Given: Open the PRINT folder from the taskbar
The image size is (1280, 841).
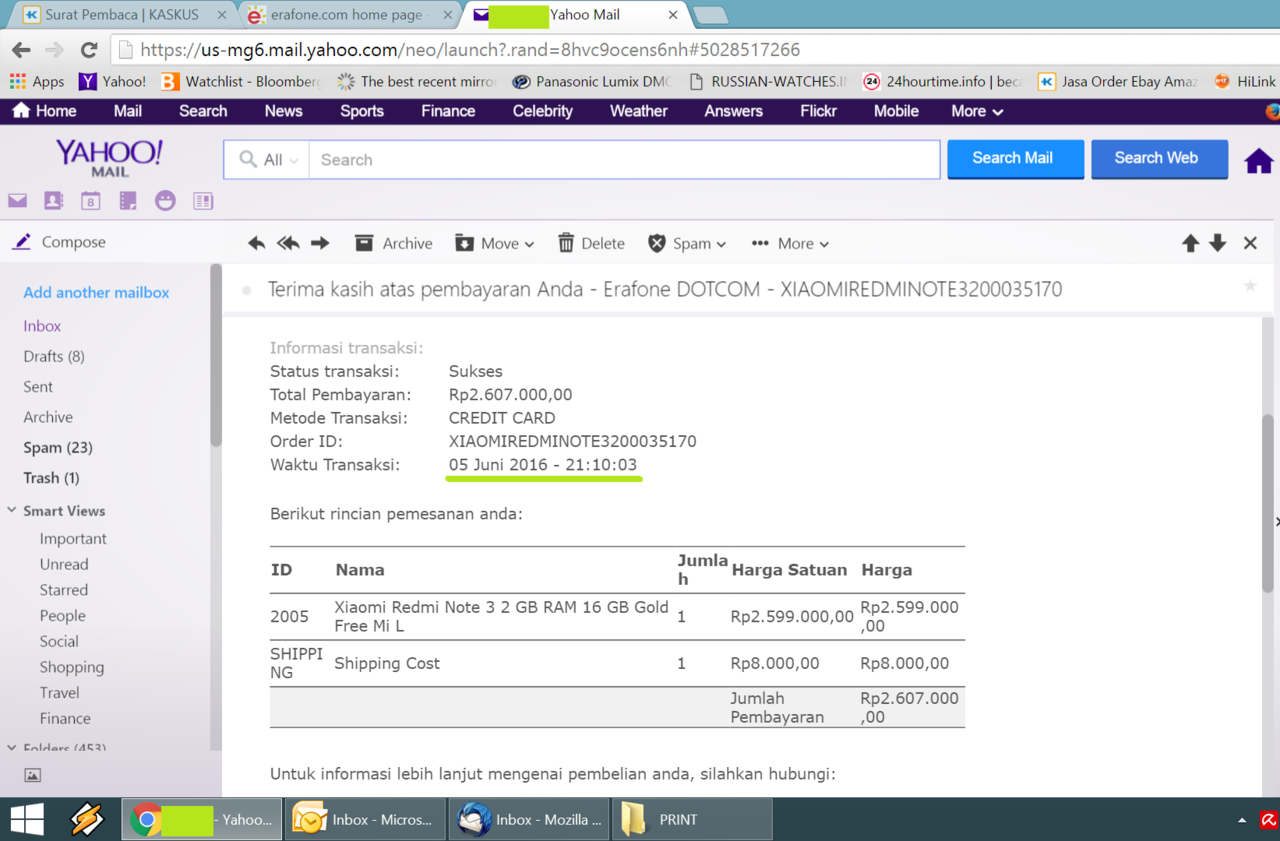Looking at the screenshot, I should tap(692, 819).
